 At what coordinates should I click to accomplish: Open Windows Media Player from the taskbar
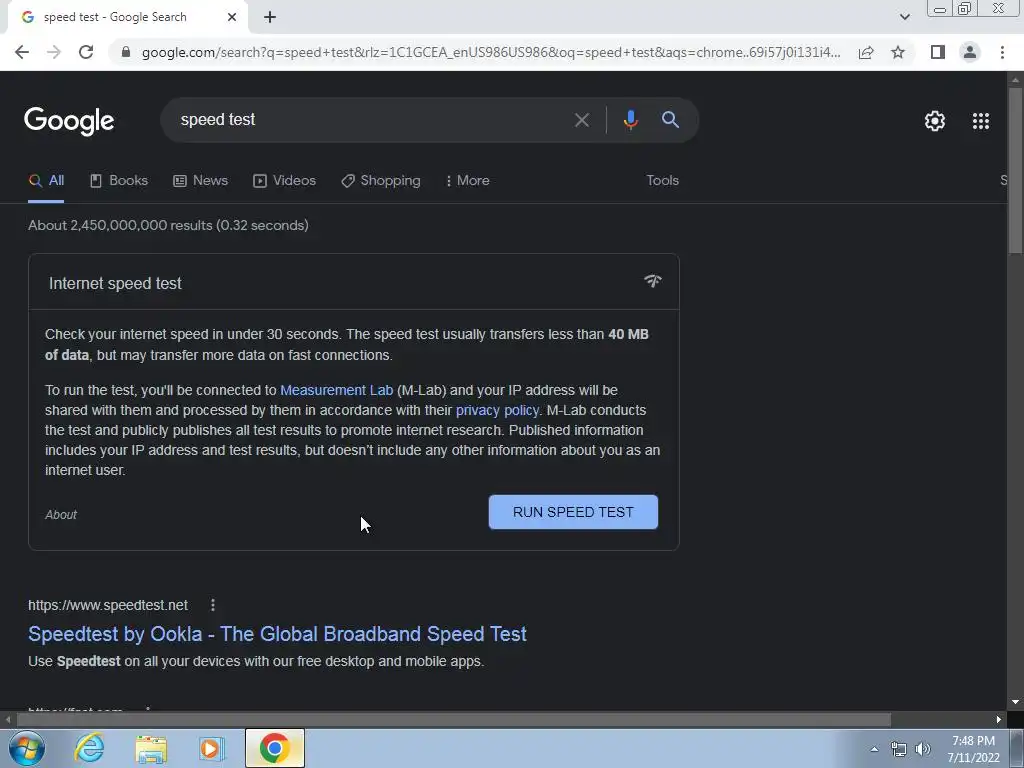[x=212, y=748]
